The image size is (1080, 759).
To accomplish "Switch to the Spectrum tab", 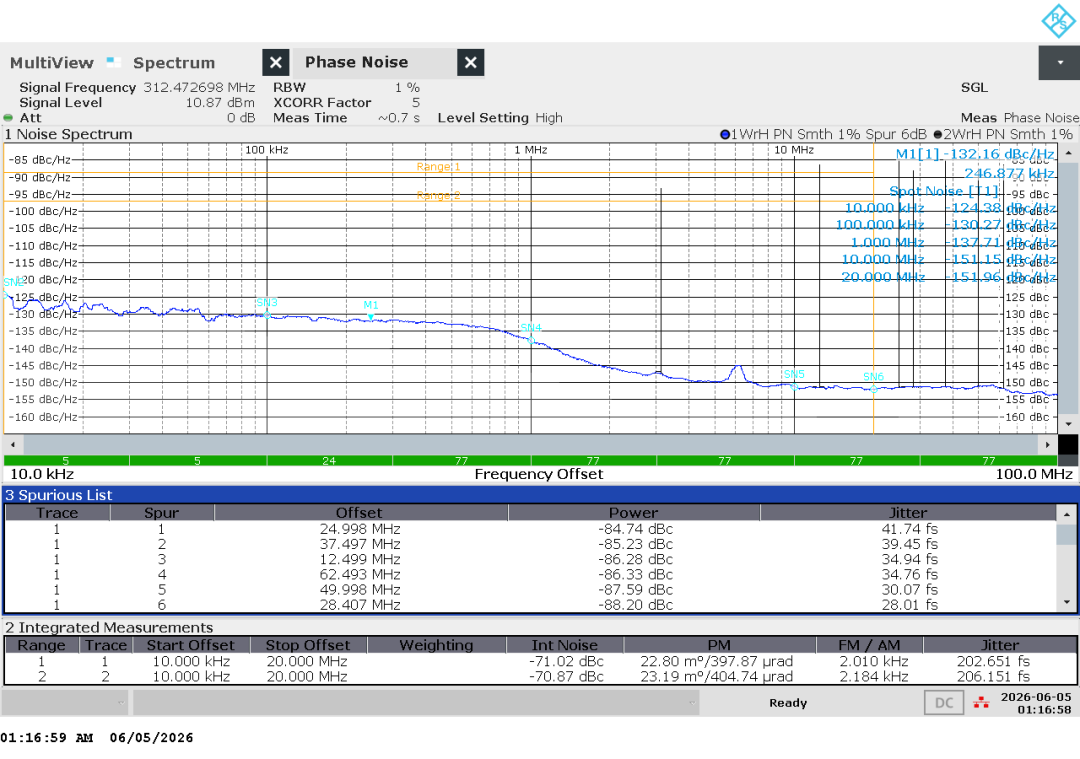I will click(x=174, y=63).
